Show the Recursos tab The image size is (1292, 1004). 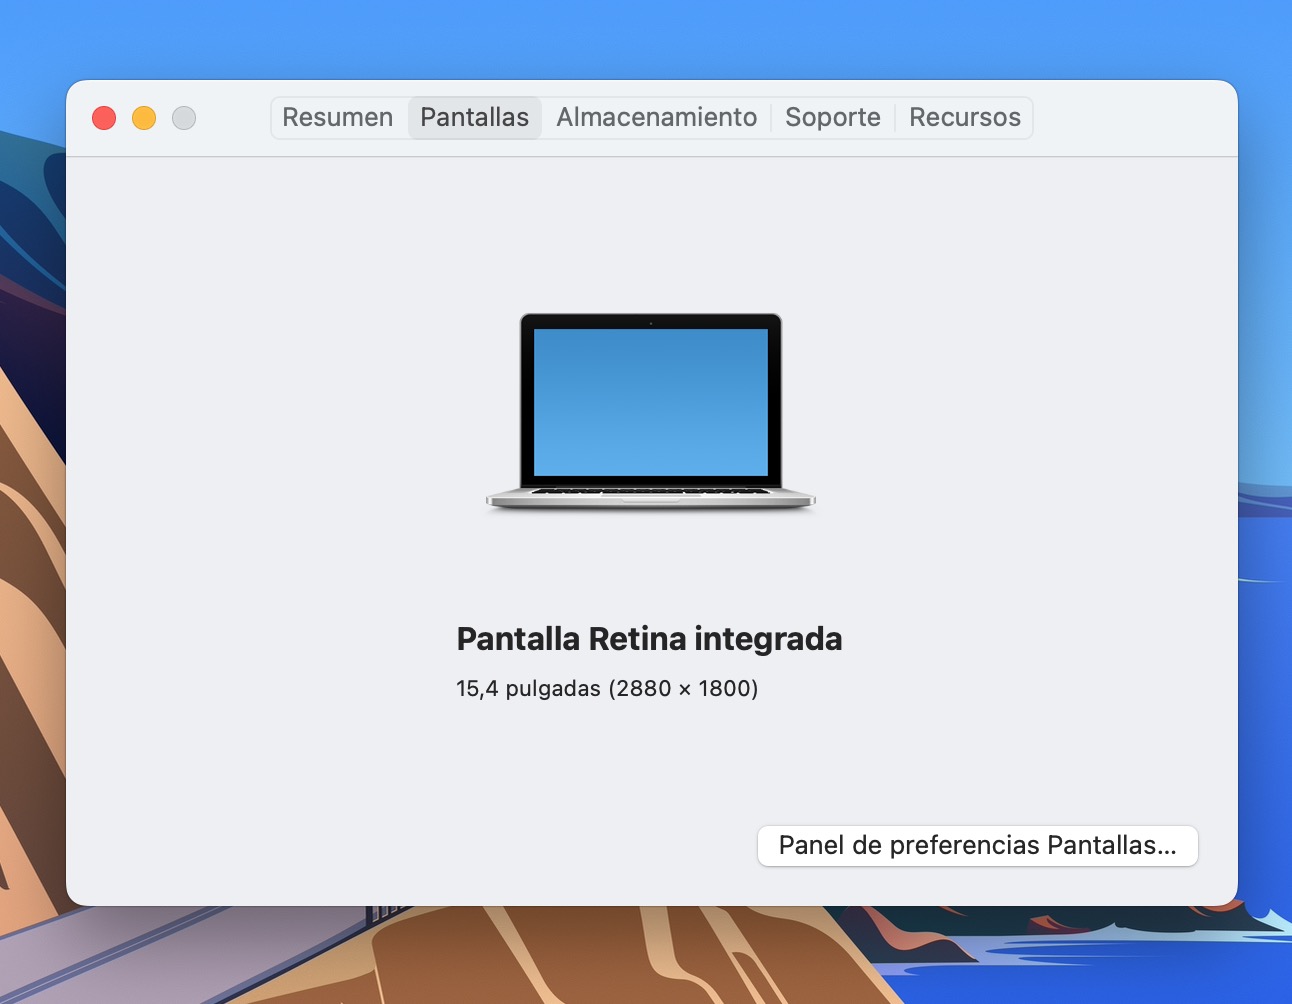(964, 117)
